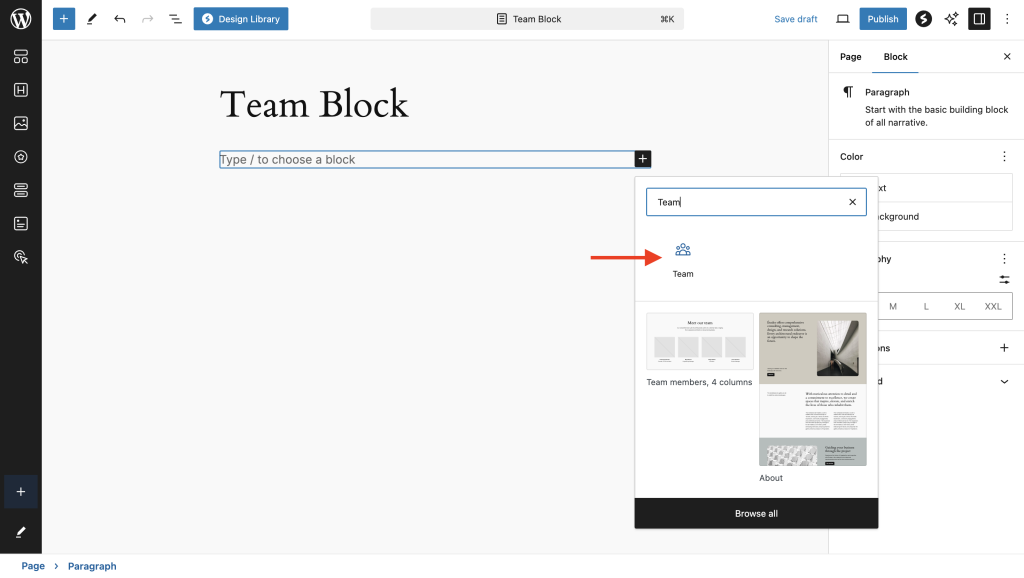This screenshot has height=578, width=1024.
Task: Redo the last change
Action: 146,18
